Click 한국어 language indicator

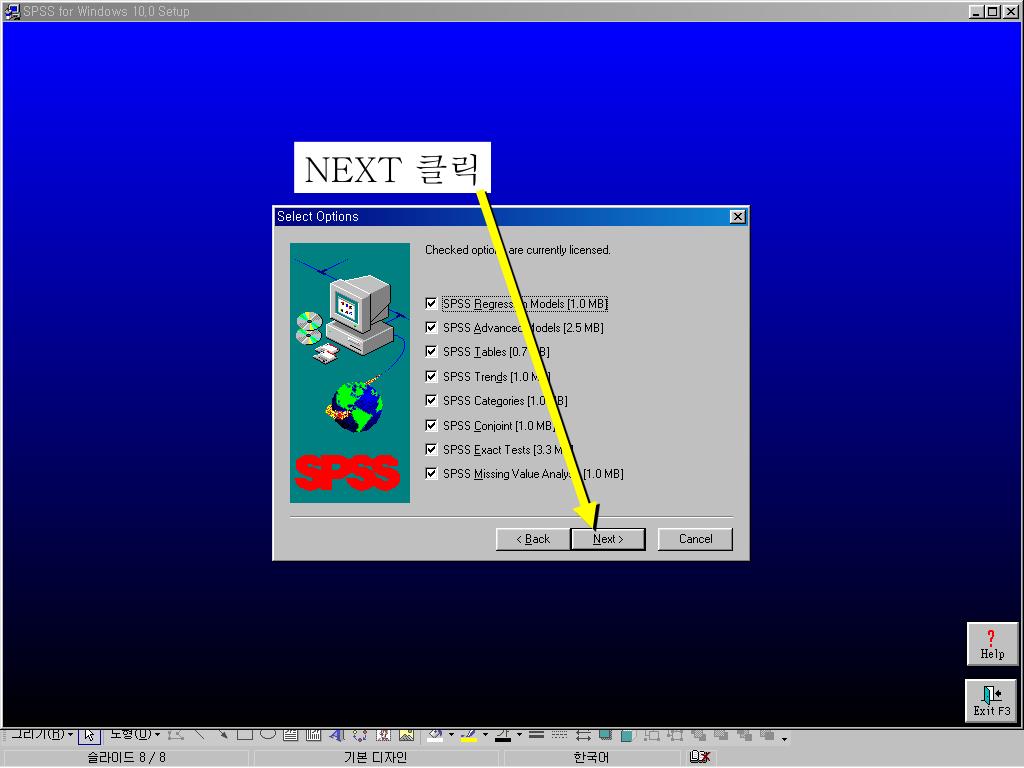pyautogui.click(x=591, y=758)
